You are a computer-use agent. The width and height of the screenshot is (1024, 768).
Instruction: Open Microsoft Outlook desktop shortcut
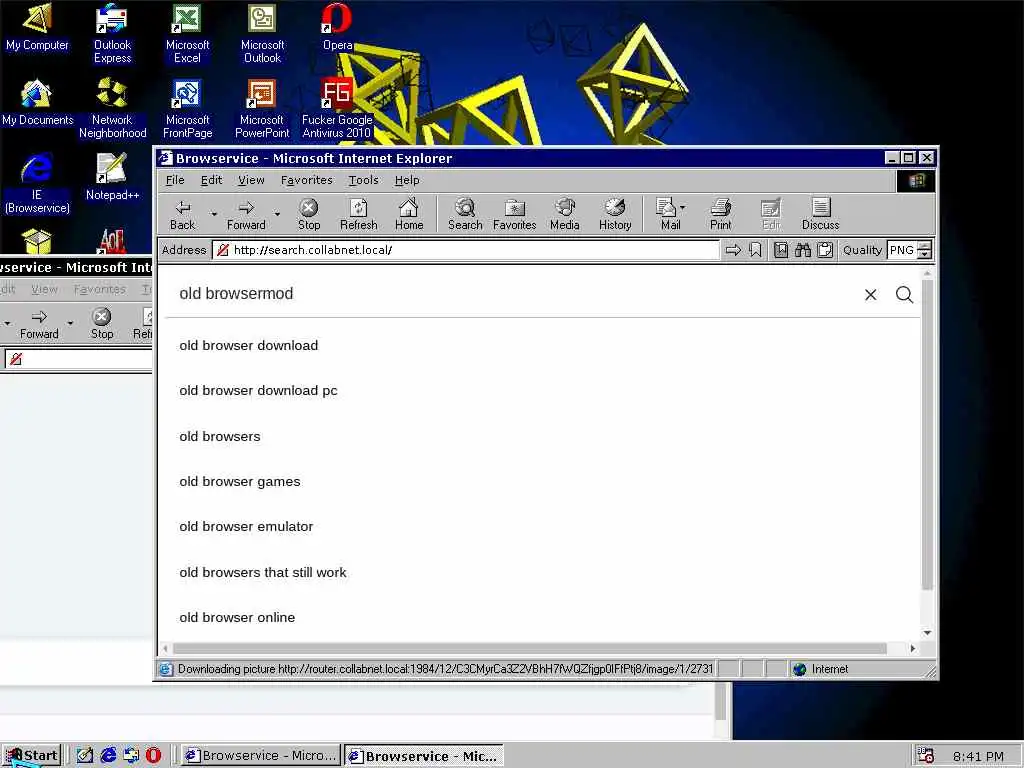(x=262, y=33)
